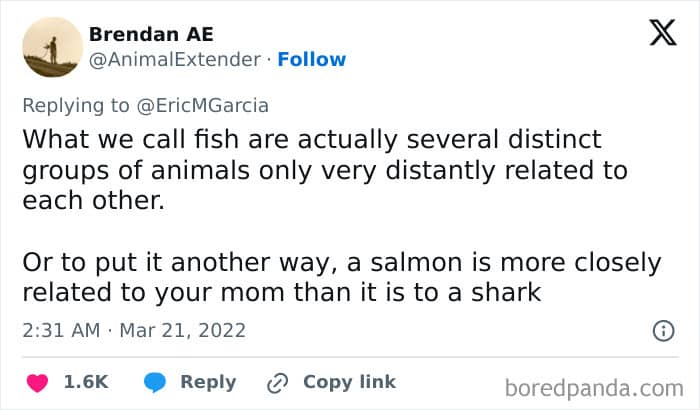The width and height of the screenshot is (700, 410).
Task: Click the Mar 21, 2022 date
Action: pyautogui.click(x=183, y=330)
